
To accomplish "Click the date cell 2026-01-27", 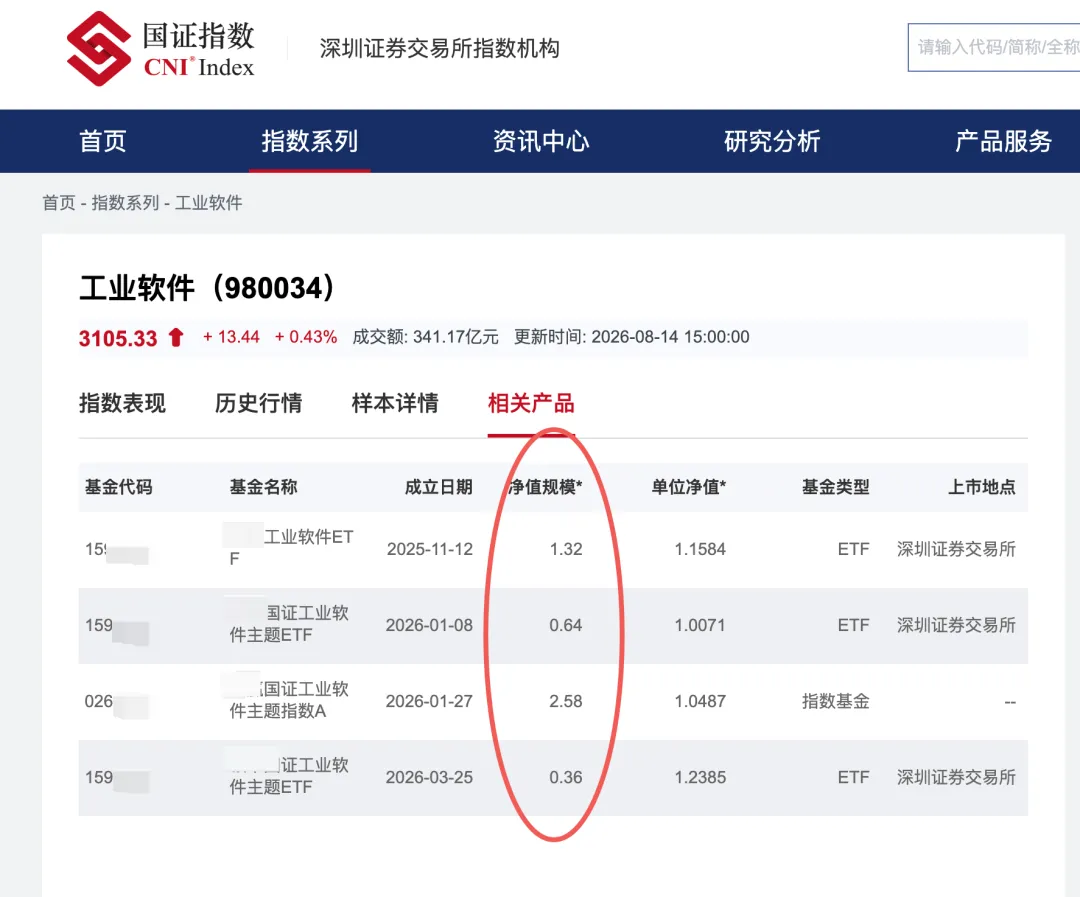I will (429, 701).
